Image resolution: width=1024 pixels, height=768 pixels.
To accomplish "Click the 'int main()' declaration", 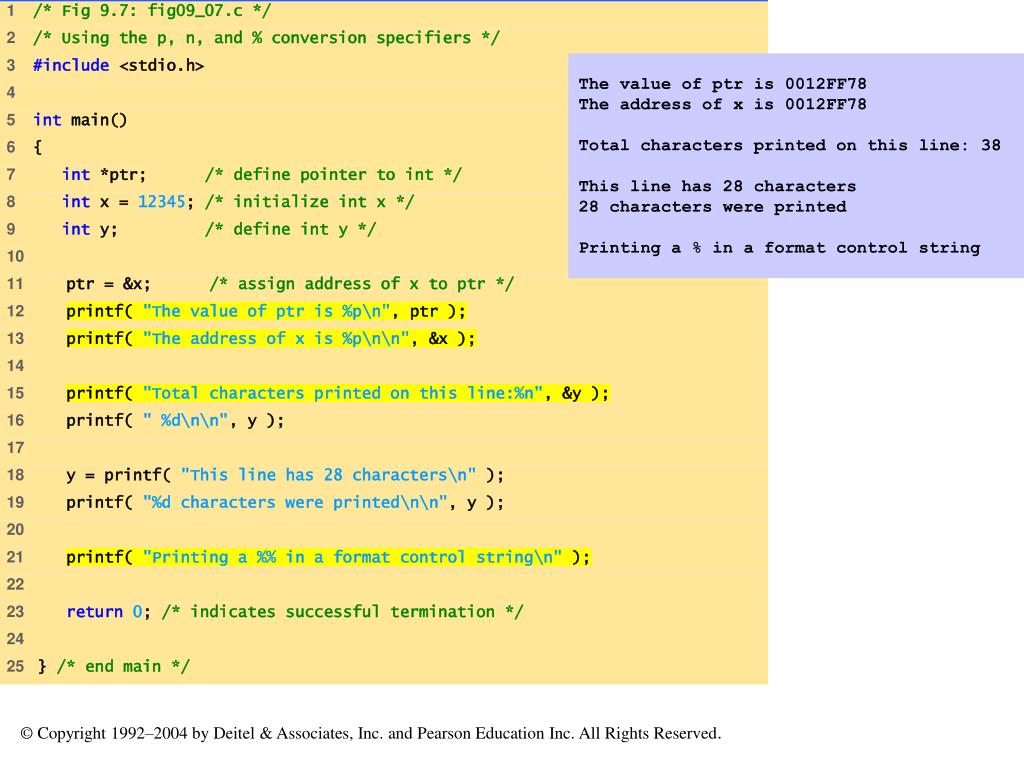I will [x=80, y=120].
